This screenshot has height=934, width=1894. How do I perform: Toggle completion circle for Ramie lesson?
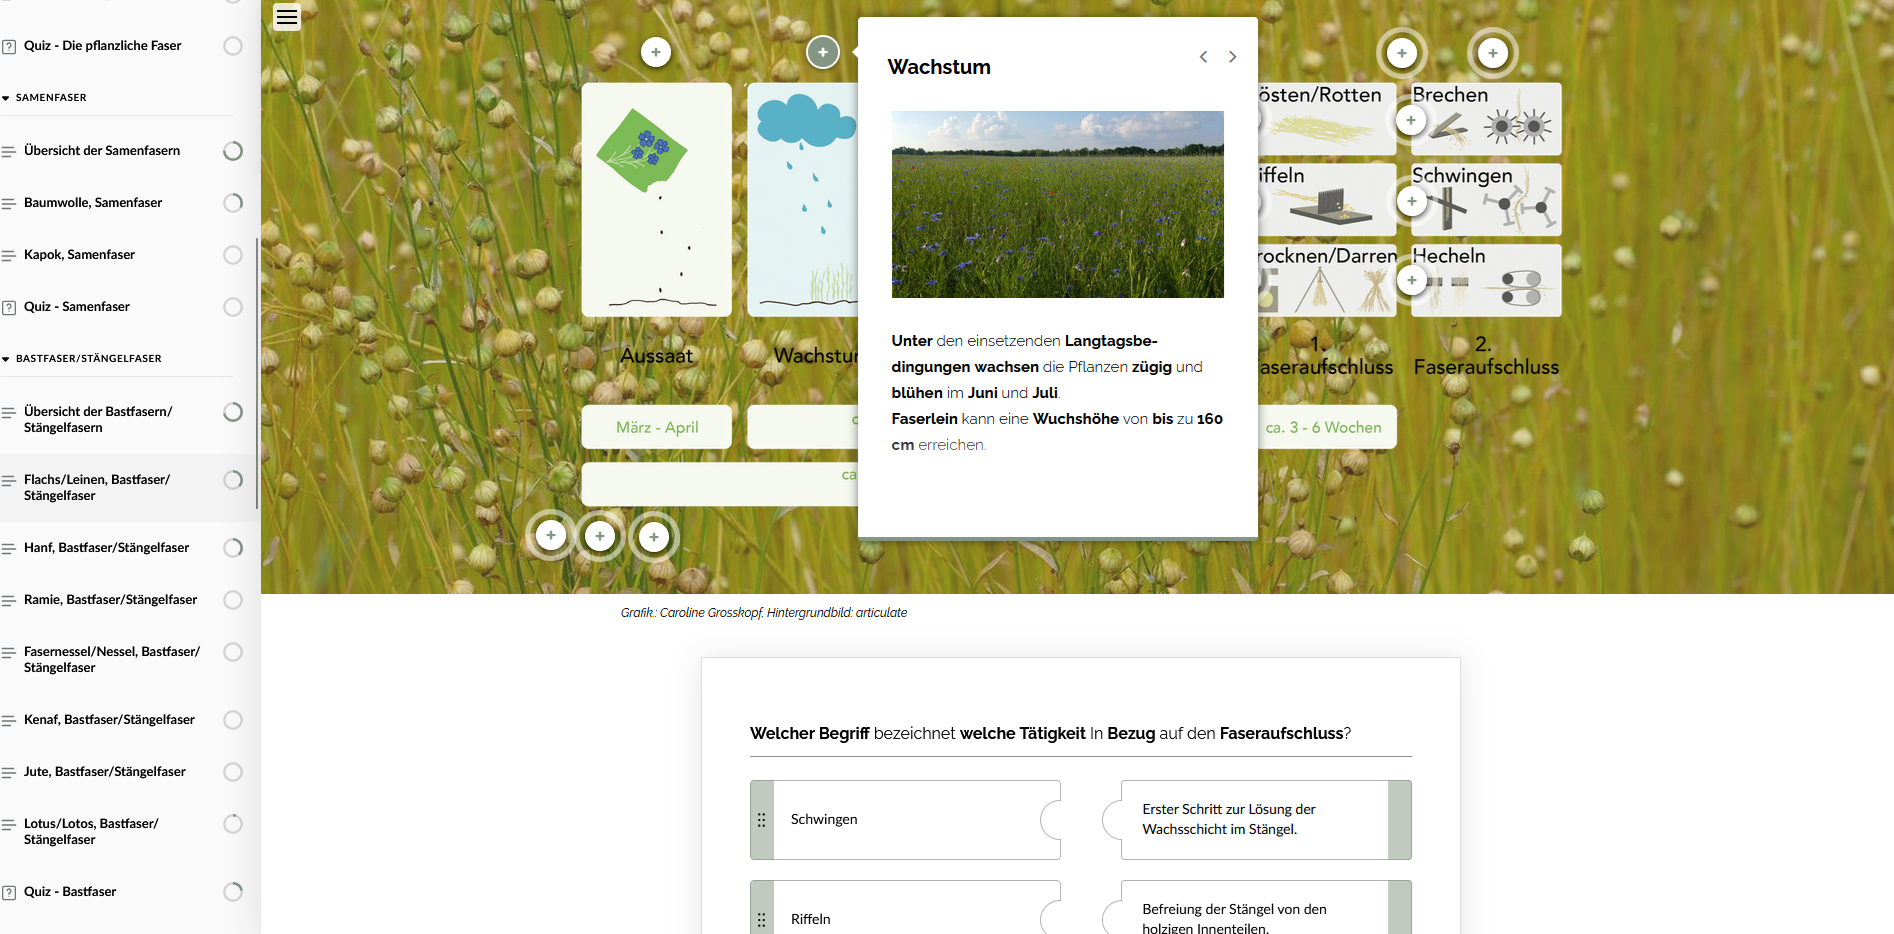click(233, 600)
